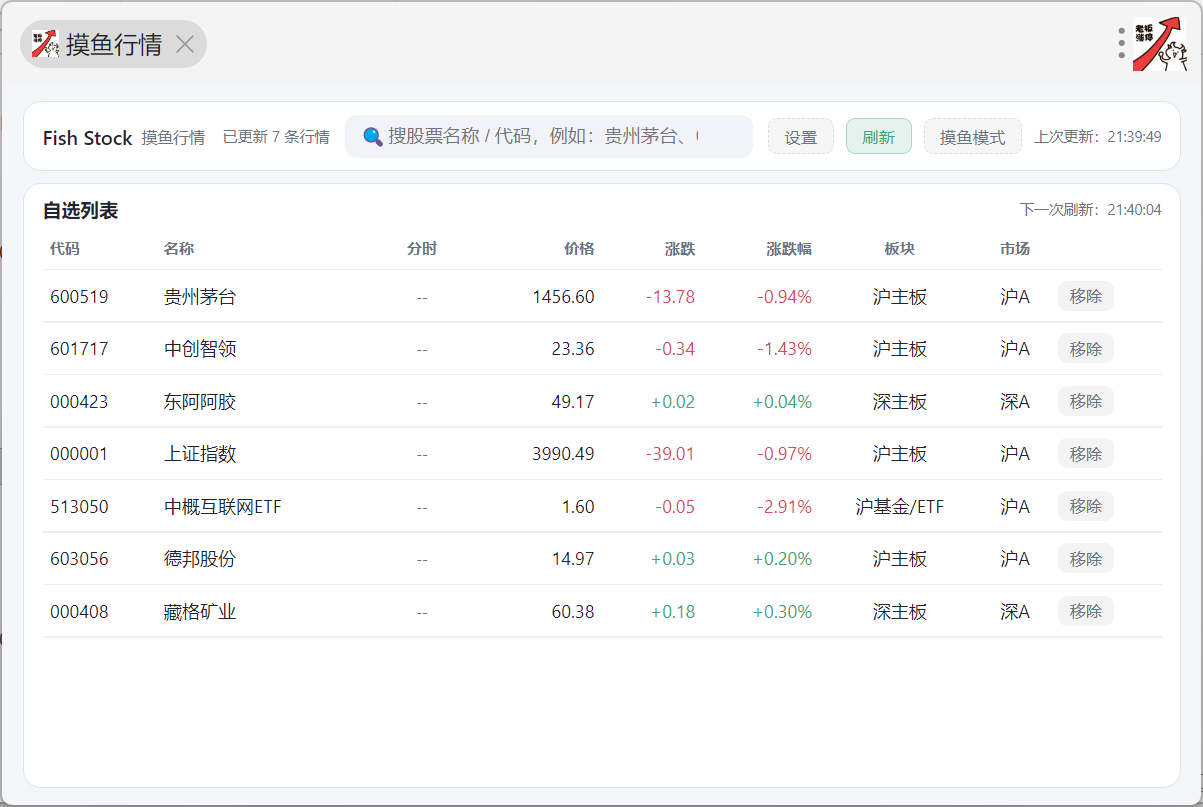Select the 贵州茅台 stock name
The height and width of the screenshot is (807, 1203).
(200, 297)
